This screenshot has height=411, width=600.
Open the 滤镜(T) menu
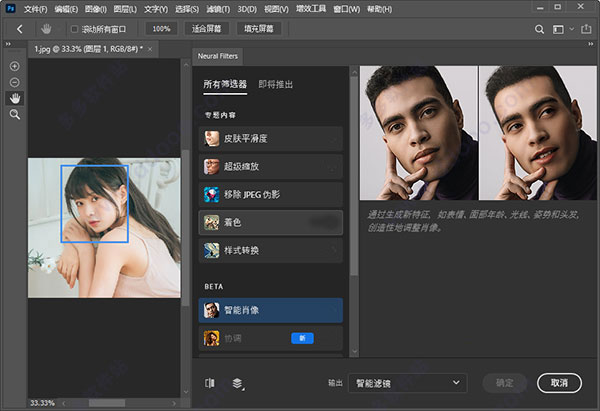218,9
